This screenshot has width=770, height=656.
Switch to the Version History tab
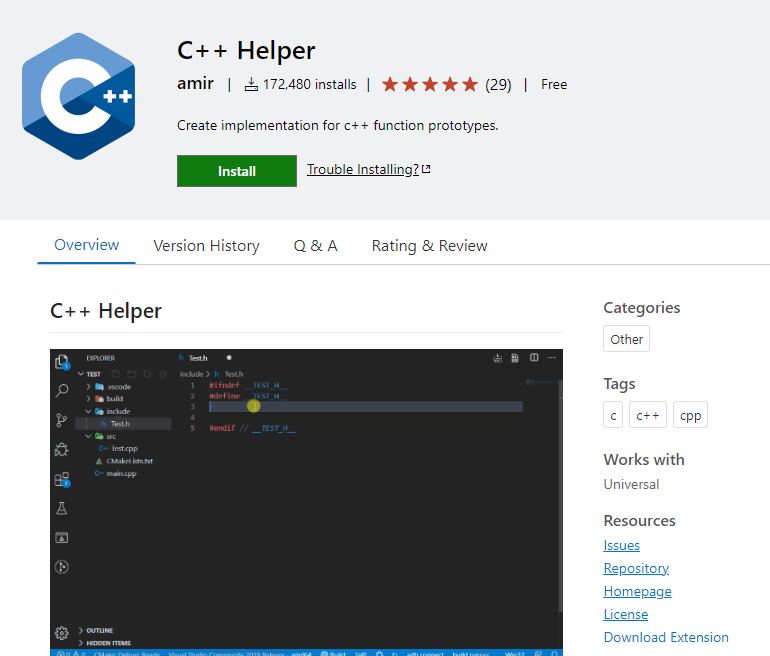206,246
